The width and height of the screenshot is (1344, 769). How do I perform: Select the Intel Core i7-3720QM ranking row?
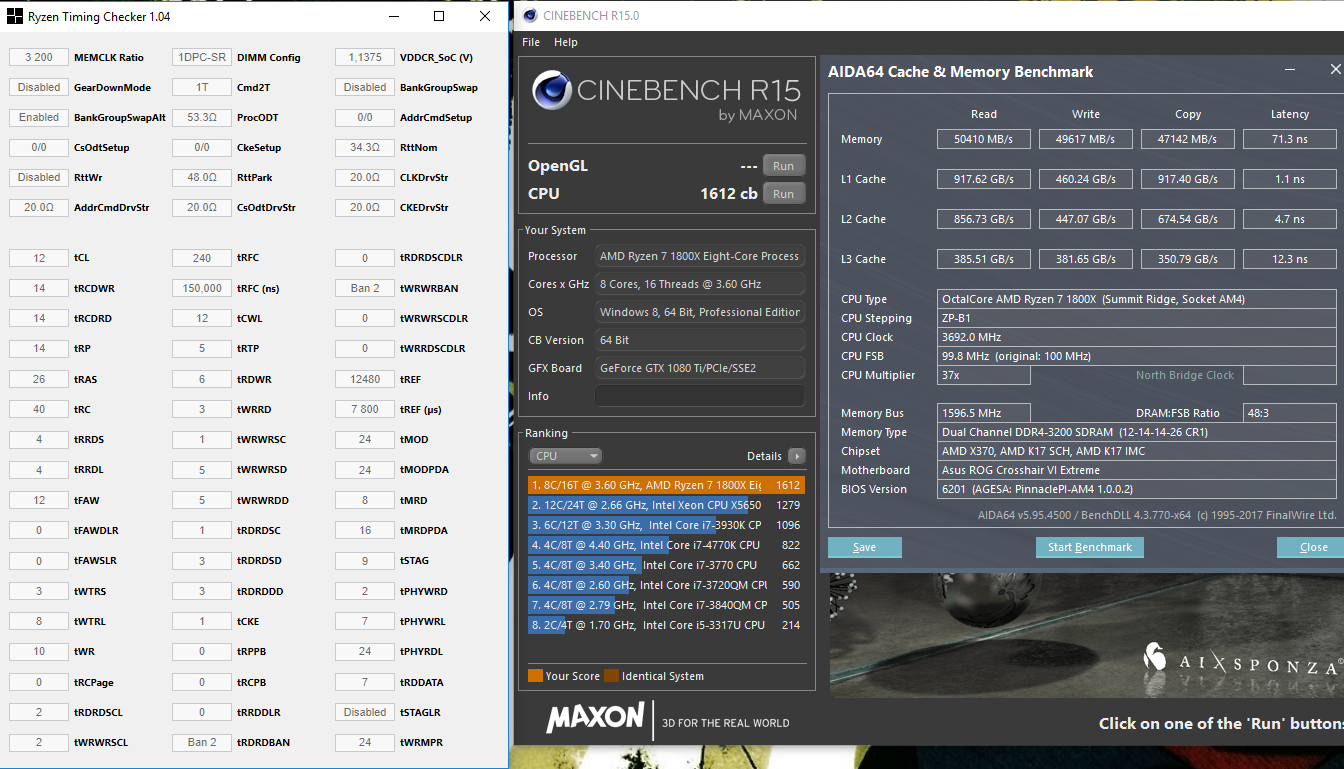[666, 585]
